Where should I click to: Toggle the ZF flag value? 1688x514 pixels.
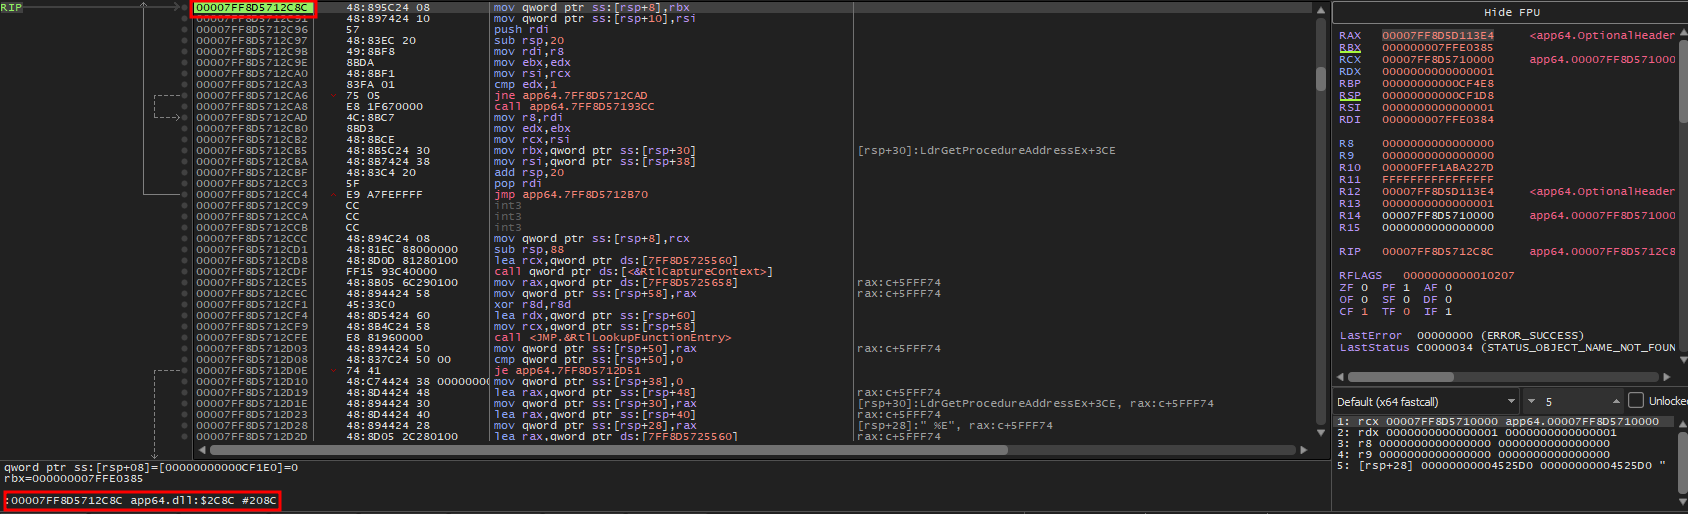pos(1364,288)
